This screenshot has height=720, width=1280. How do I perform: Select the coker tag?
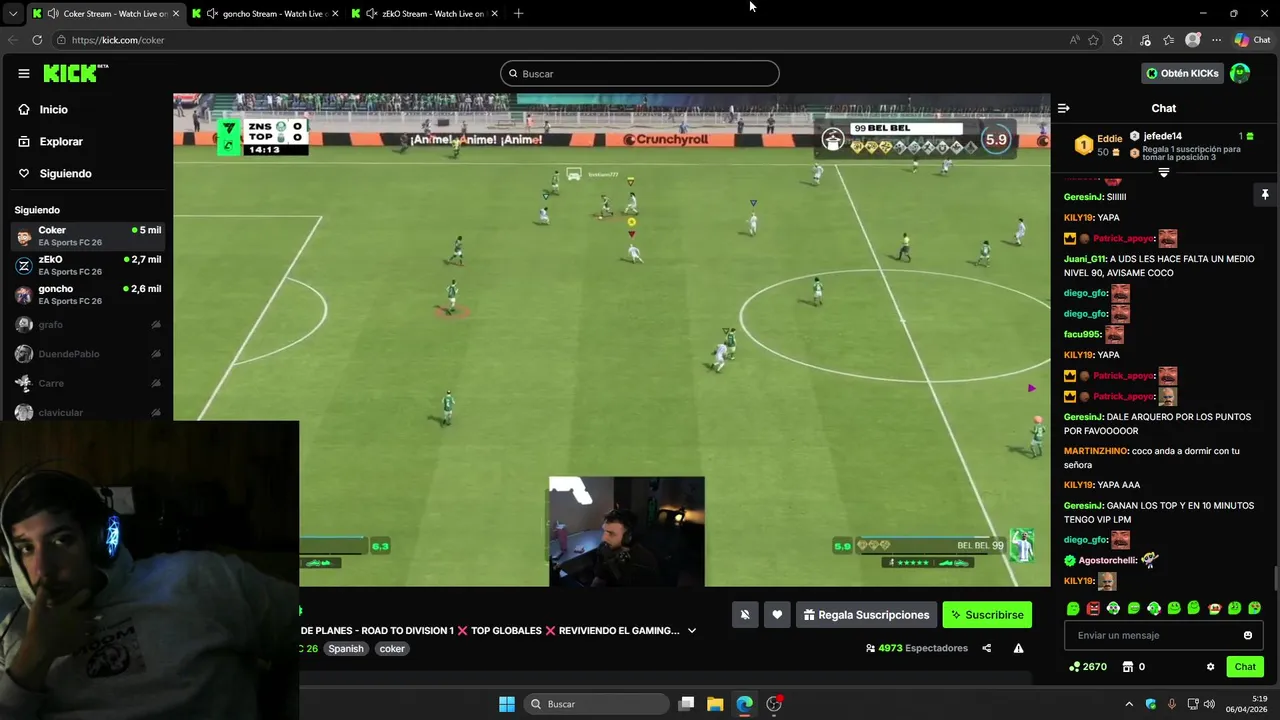pos(392,648)
